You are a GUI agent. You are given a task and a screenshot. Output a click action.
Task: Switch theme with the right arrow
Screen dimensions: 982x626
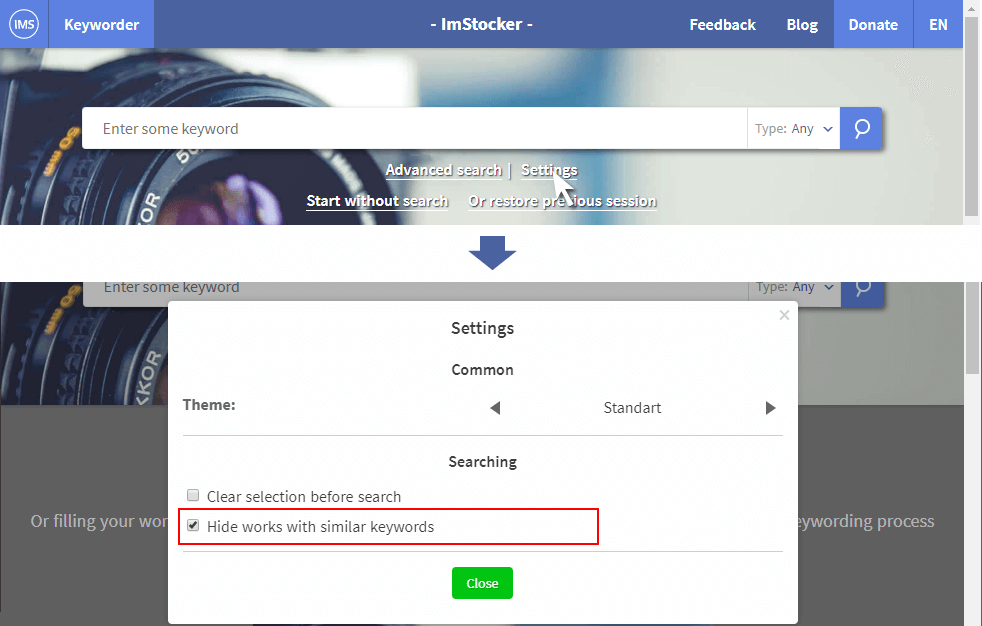[770, 408]
